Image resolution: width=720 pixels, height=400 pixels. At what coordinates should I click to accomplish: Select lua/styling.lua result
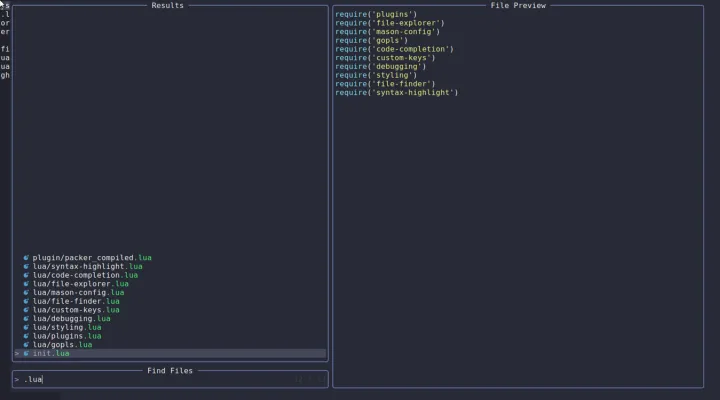pyautogui.click(x=67, y=327)
